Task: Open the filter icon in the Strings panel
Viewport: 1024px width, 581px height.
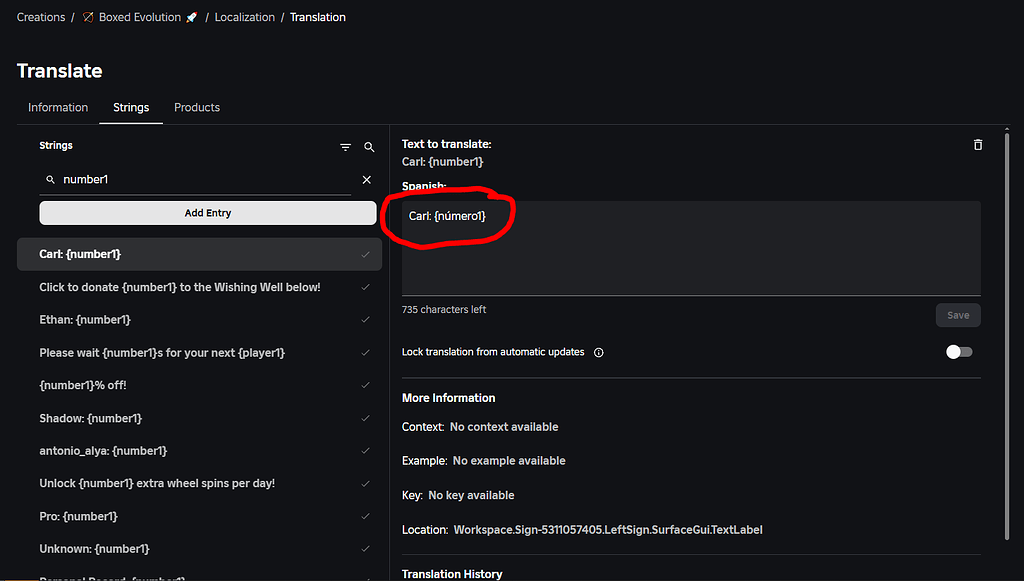Action: click(345, 147)
